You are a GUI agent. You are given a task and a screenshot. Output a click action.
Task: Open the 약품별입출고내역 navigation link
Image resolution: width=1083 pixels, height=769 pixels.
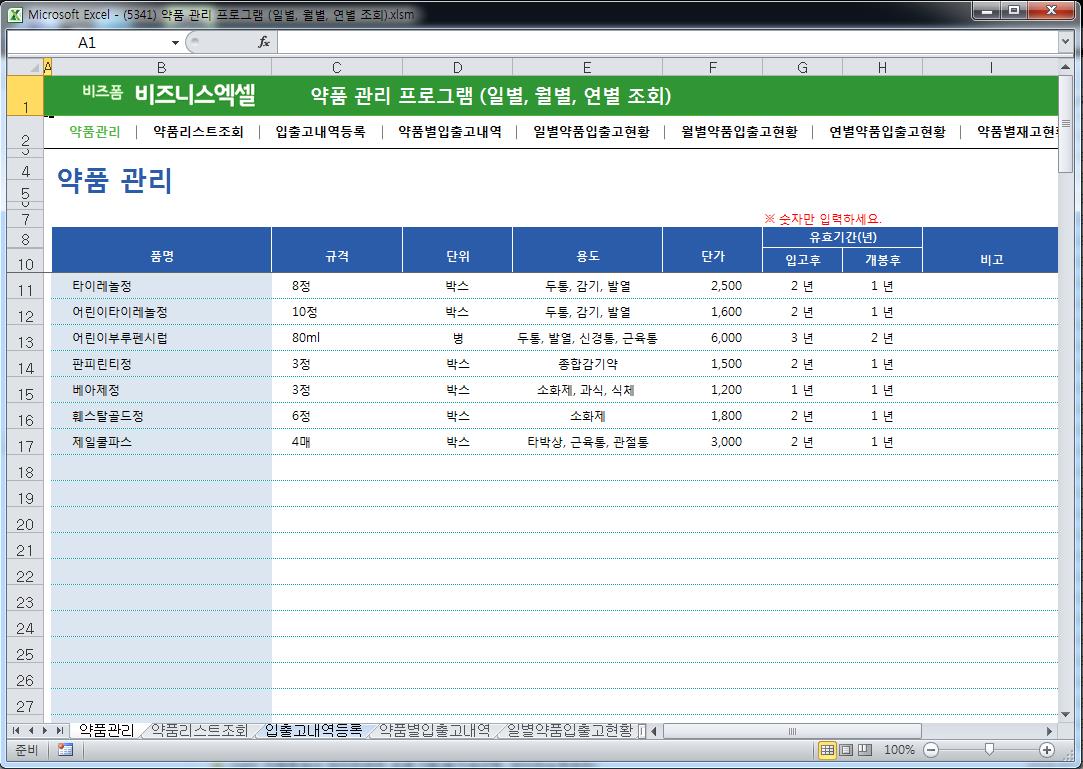click(x=450, y=132)
